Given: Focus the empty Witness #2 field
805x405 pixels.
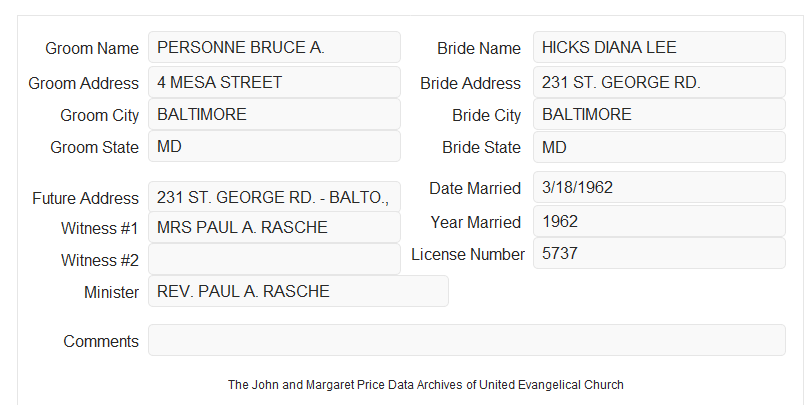Looking at the screenshot, I should click(x=274, y=259).
